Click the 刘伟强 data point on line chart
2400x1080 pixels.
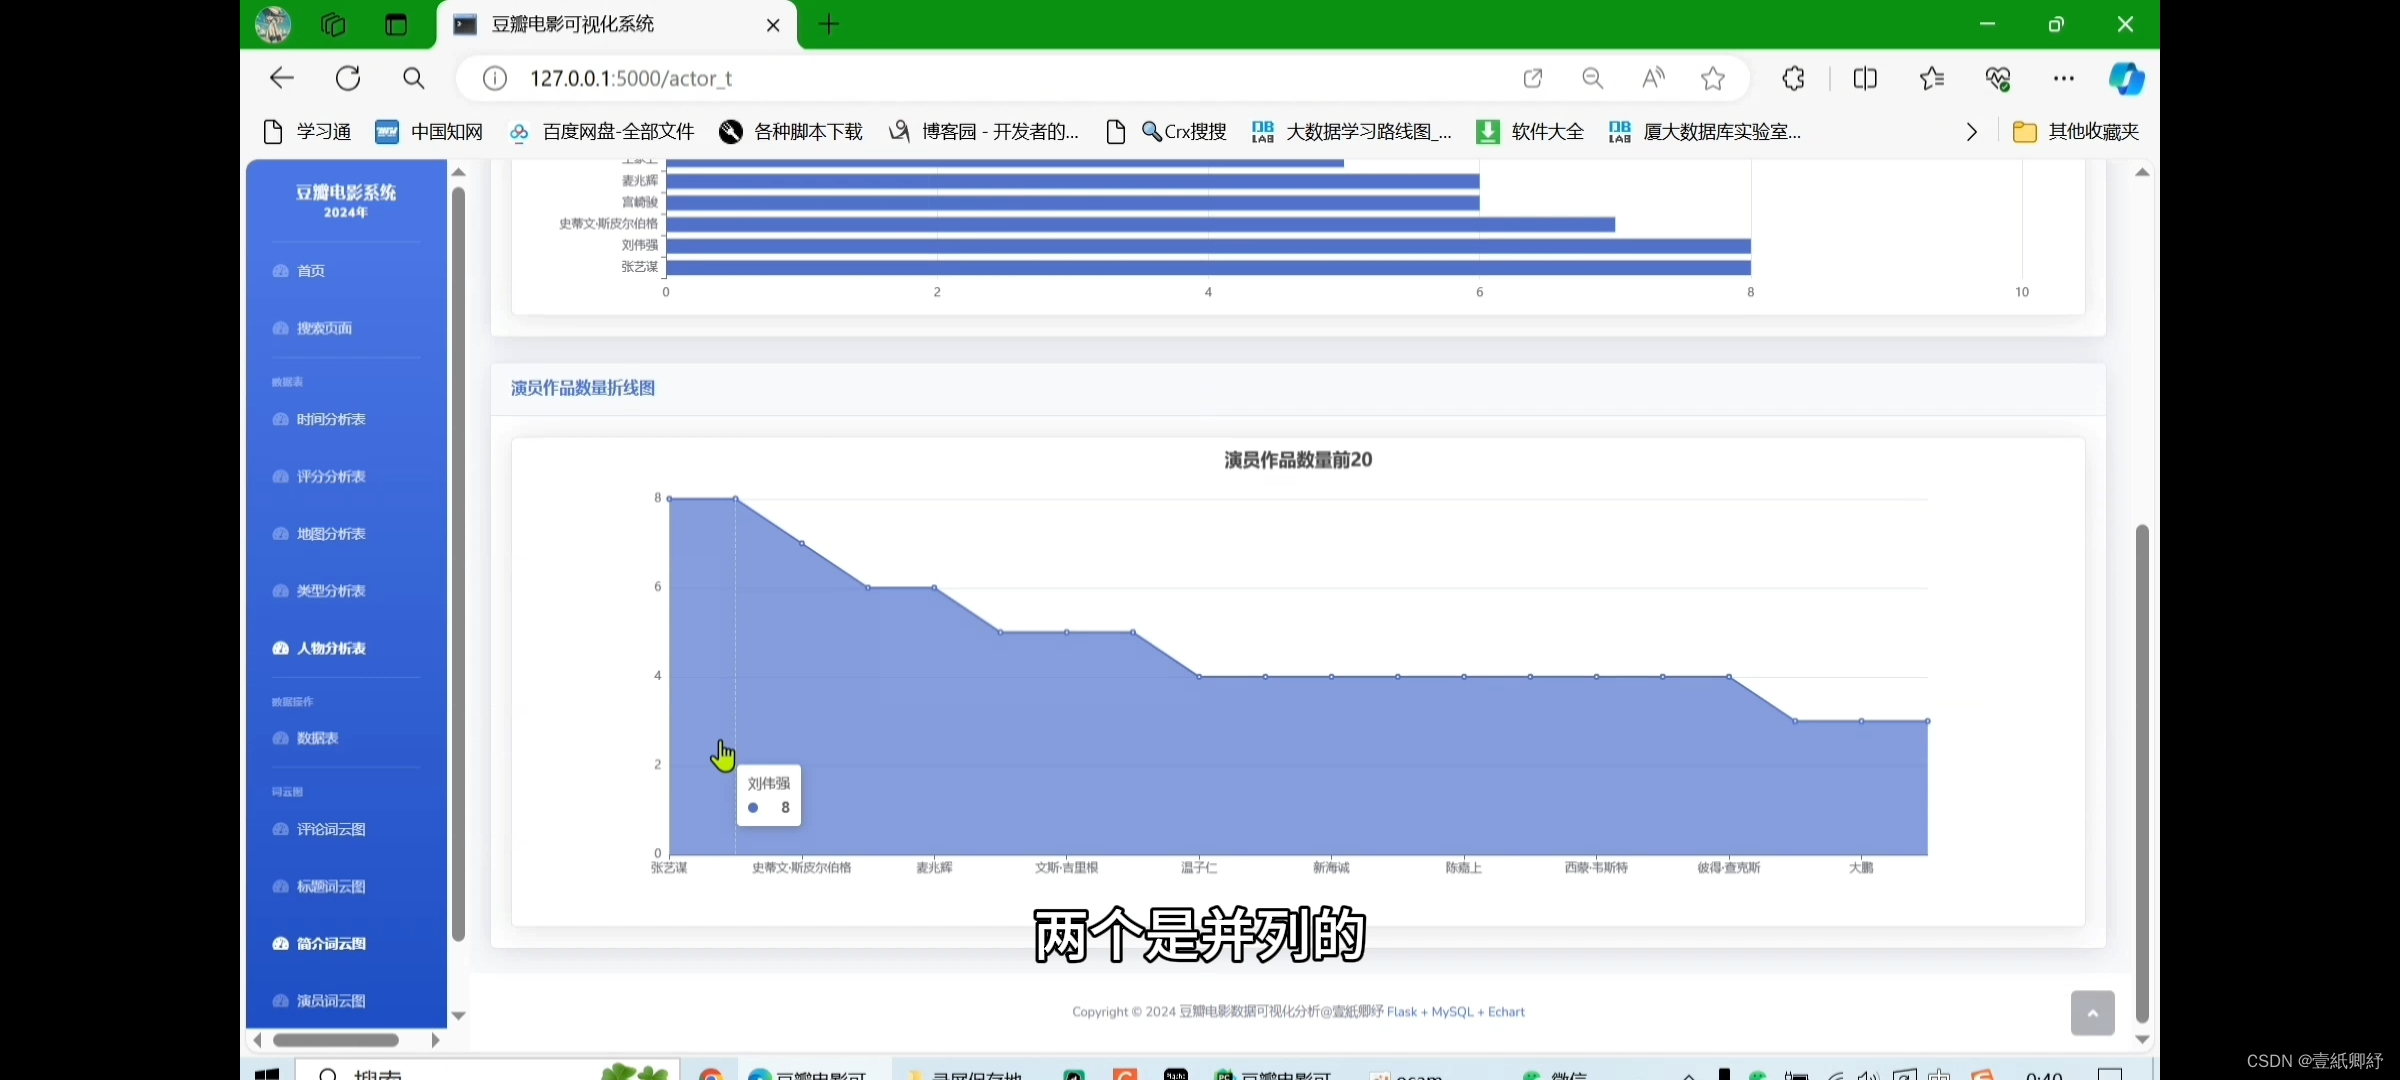735,498
